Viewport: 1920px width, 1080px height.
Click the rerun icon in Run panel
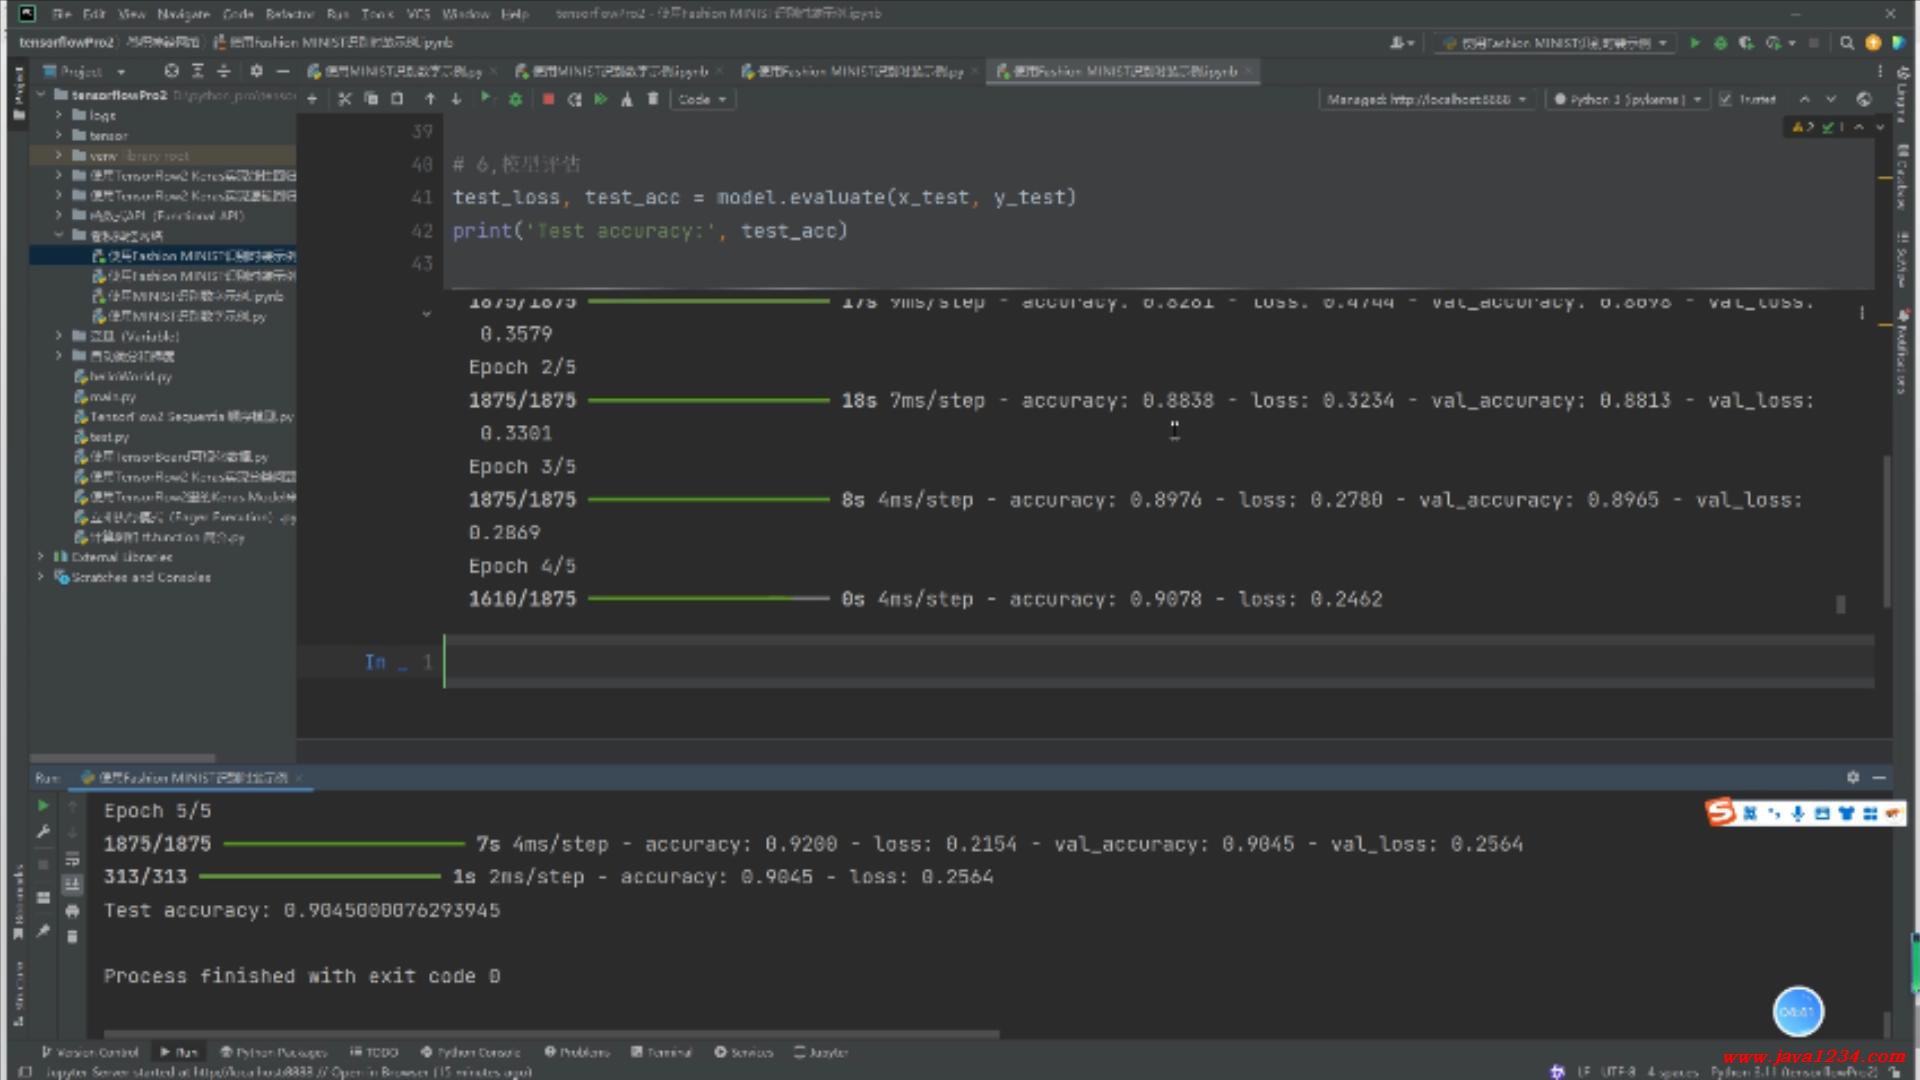tap(43, 806)
